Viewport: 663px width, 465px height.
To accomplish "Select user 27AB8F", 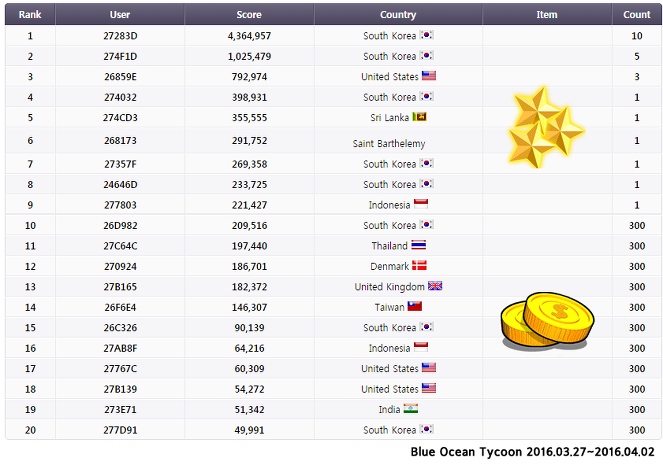I will [121, 348].
